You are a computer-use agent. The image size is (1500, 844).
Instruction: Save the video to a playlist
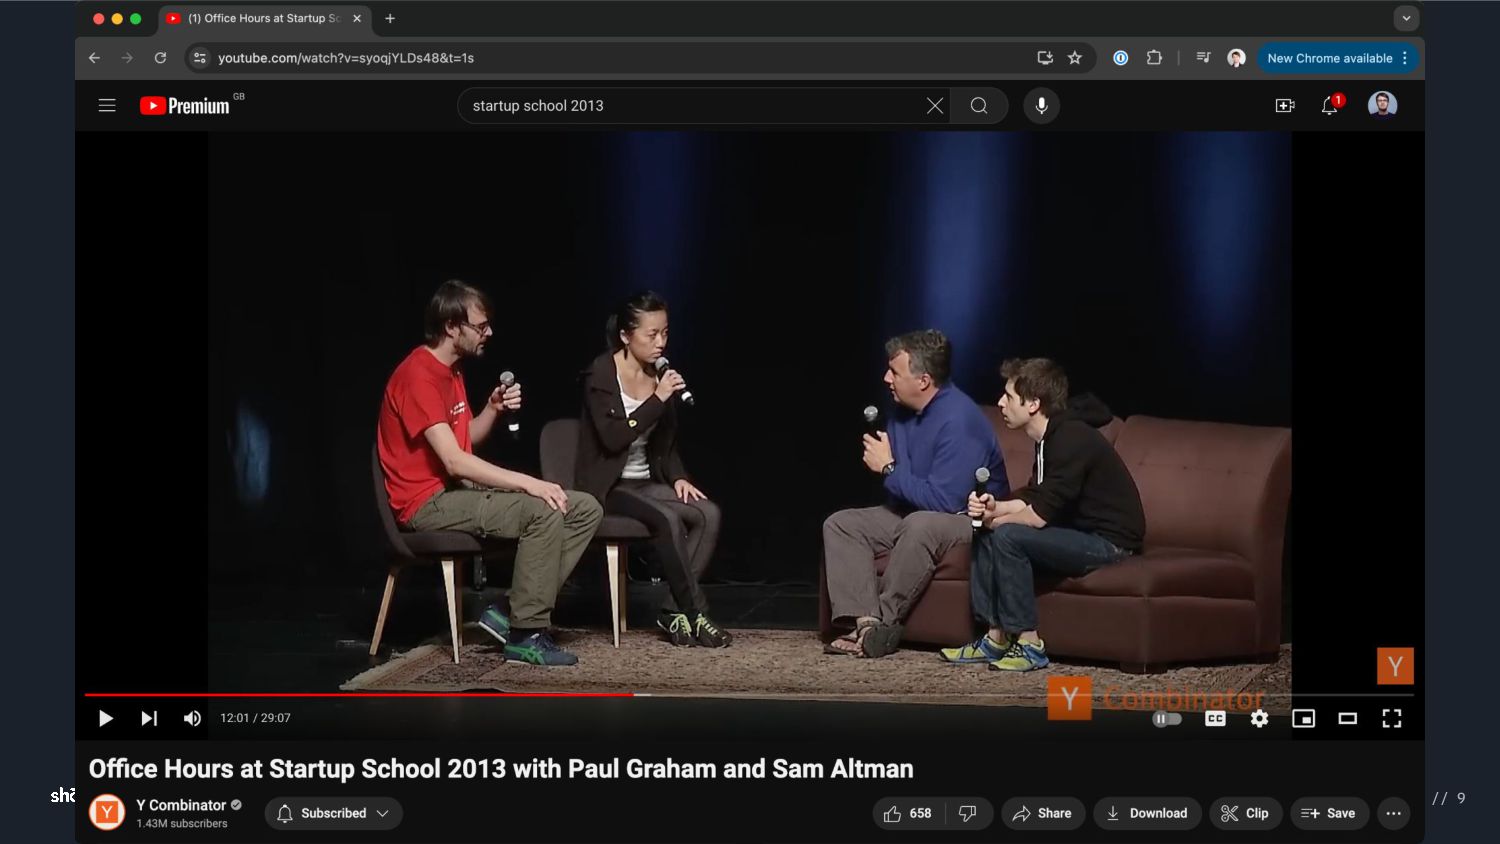[x=1329, y=813]
